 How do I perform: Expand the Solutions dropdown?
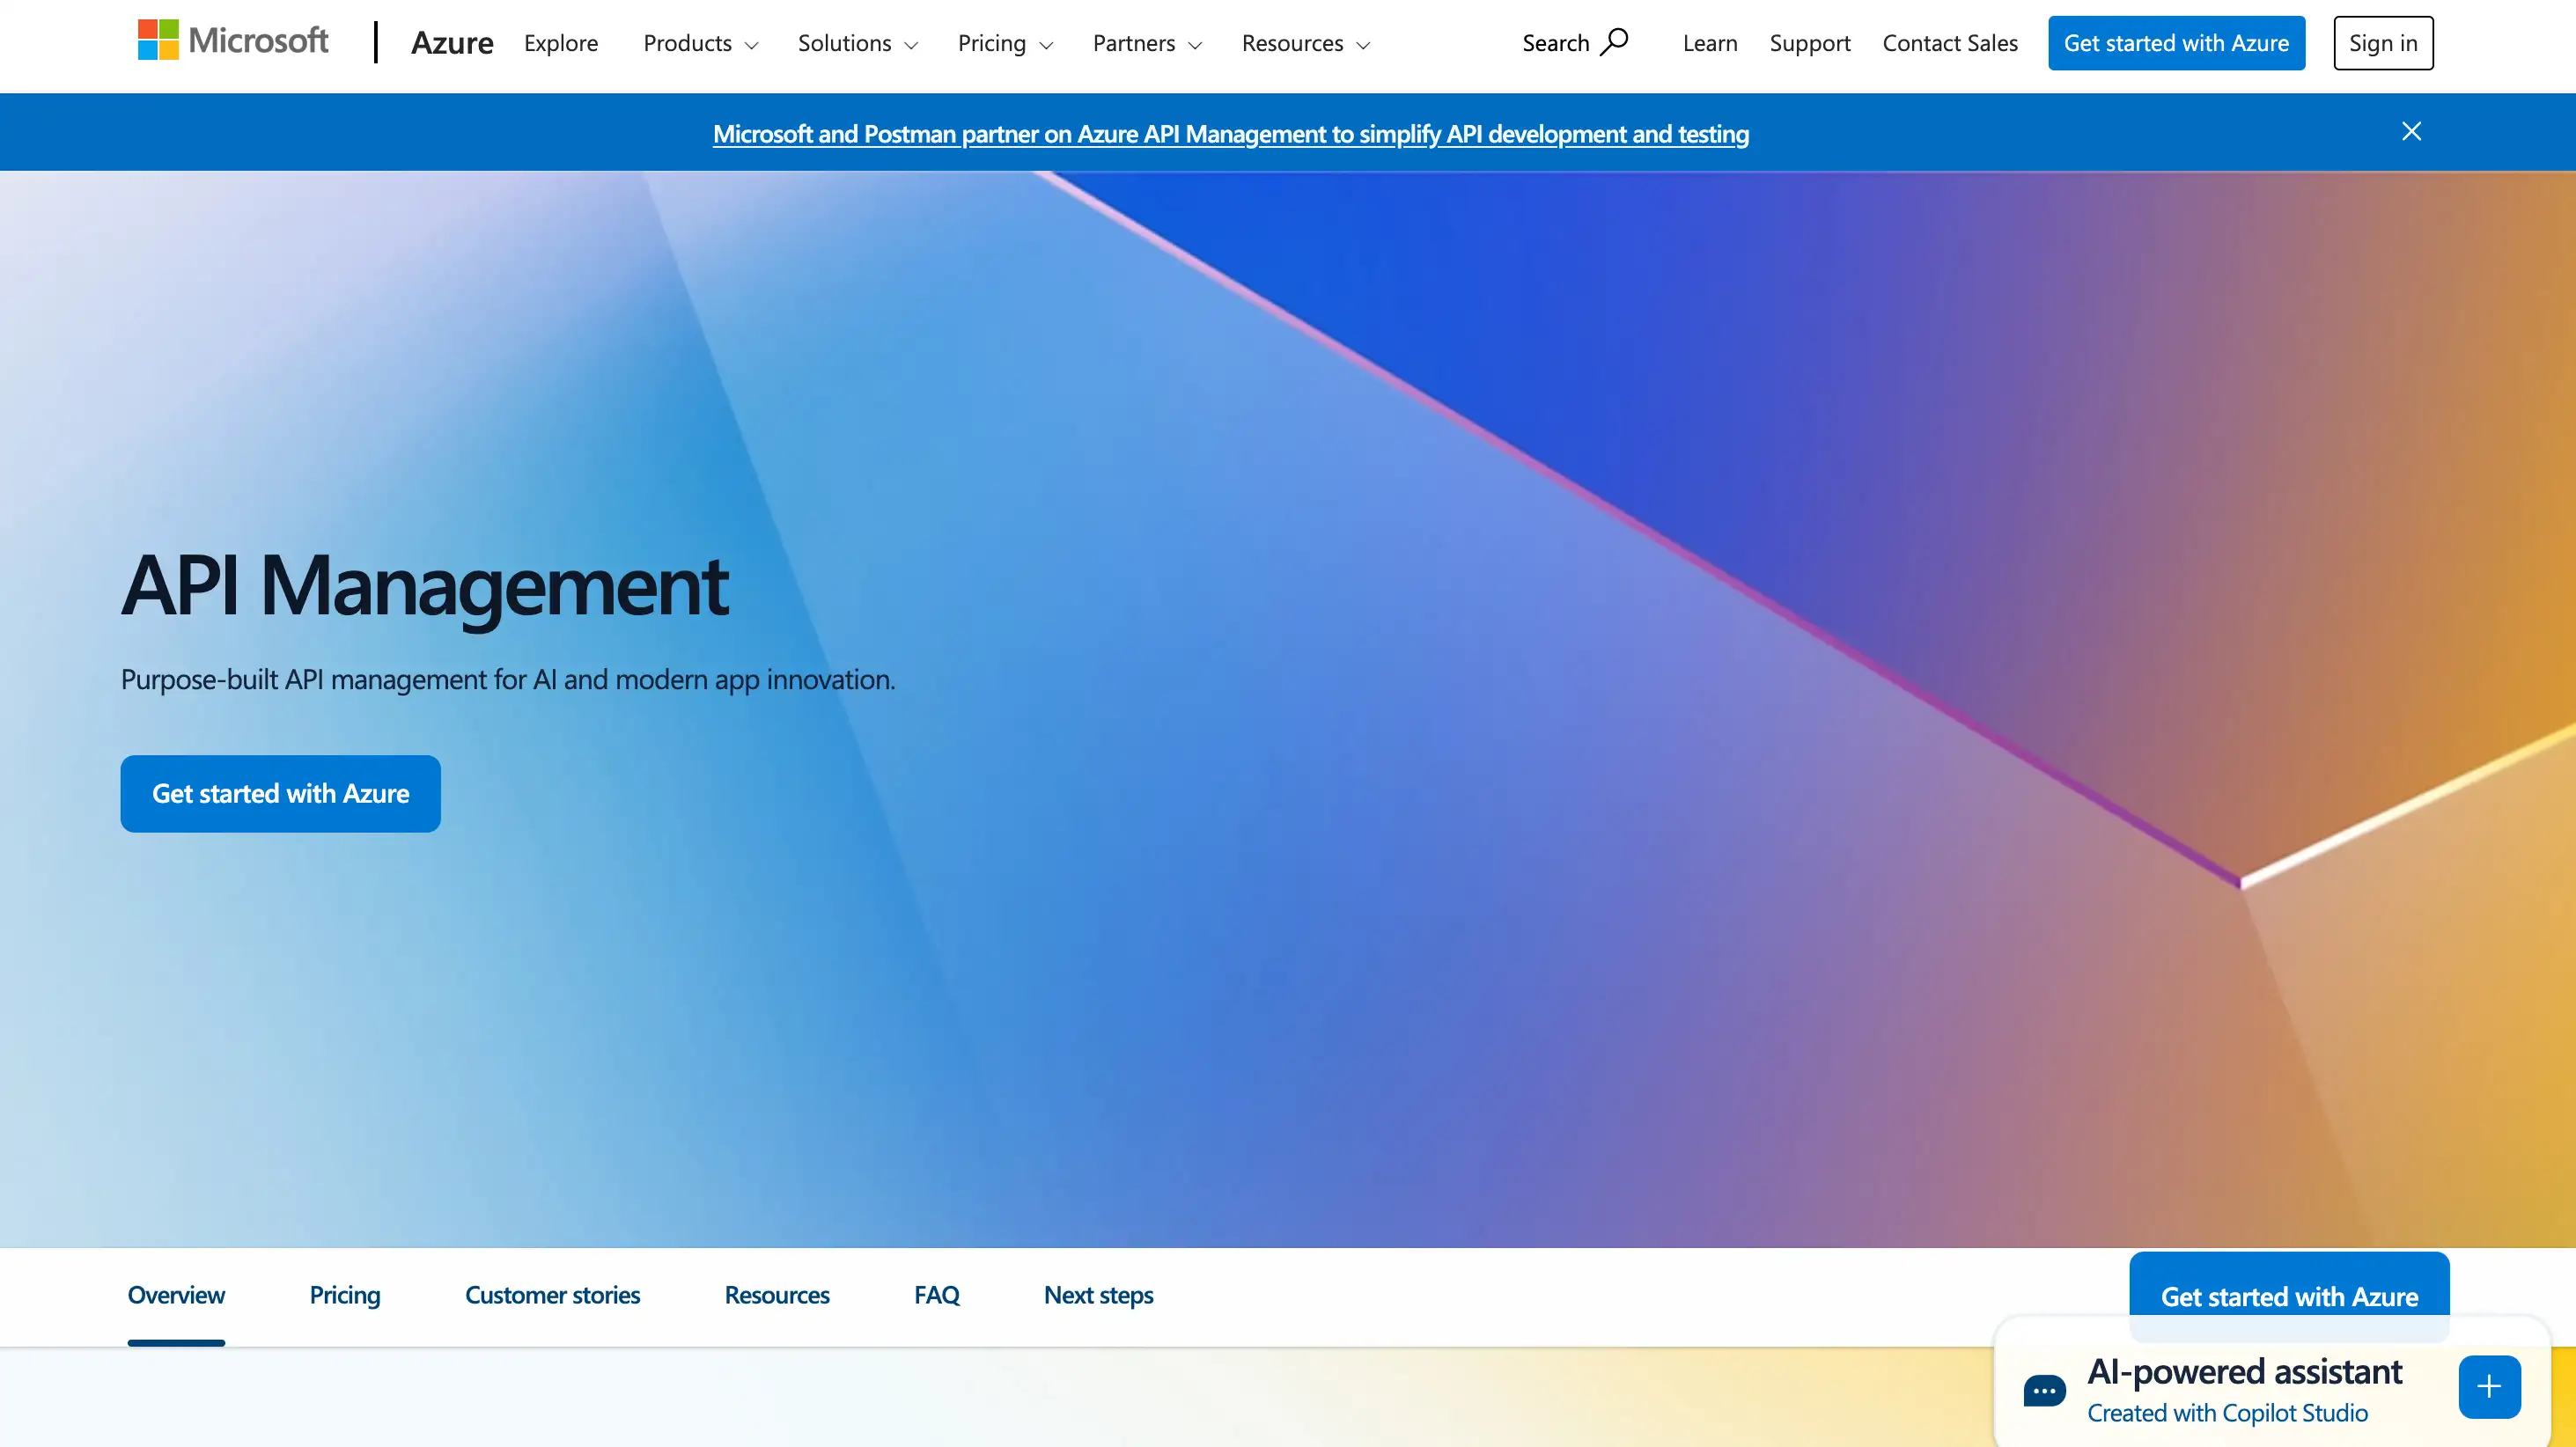(858, 43)
